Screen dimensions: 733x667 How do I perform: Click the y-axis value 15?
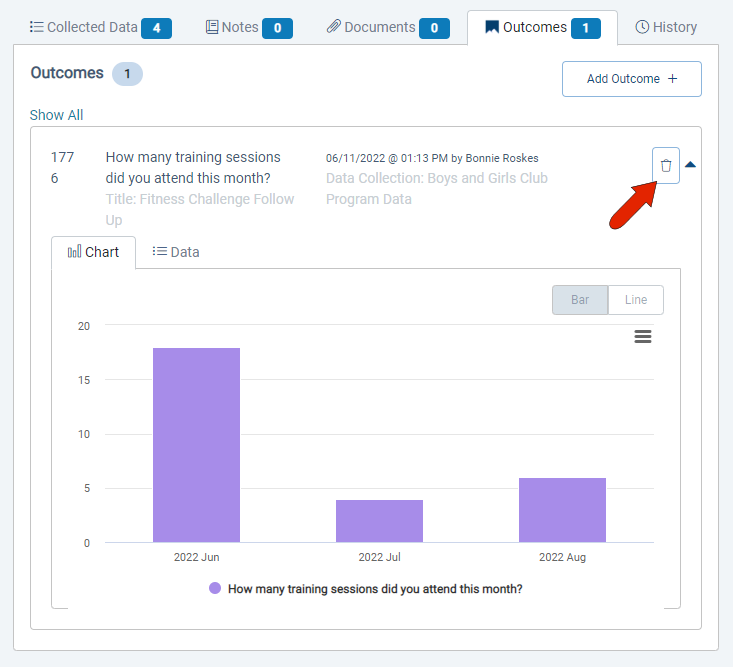tap(84, 380)
